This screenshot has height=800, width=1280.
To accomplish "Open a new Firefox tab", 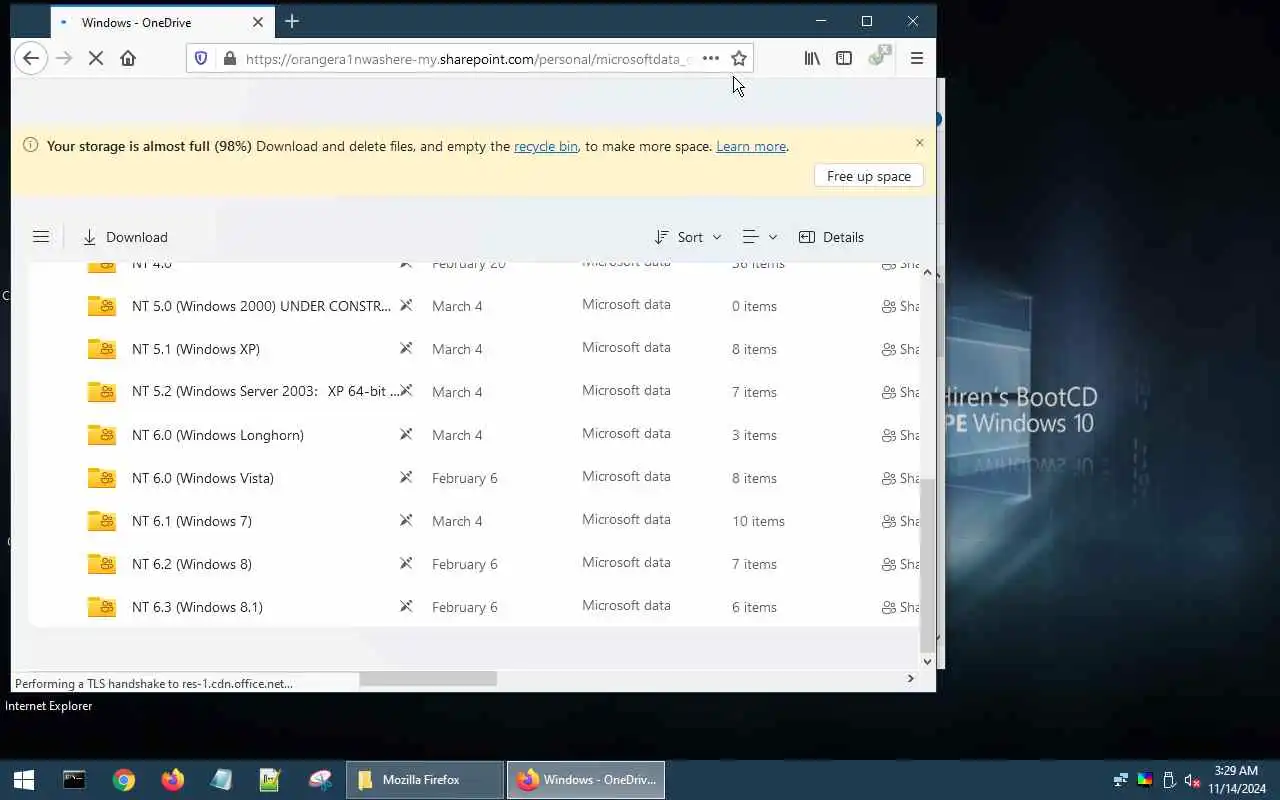I will 292,21.
